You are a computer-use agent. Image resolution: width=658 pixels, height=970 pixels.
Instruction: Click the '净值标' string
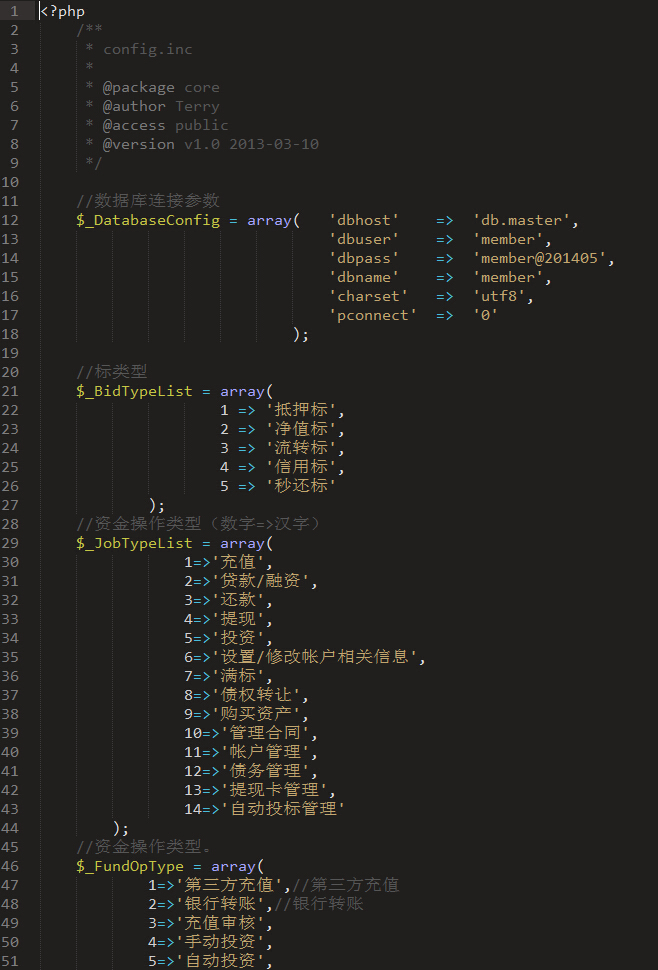(301, 429)
